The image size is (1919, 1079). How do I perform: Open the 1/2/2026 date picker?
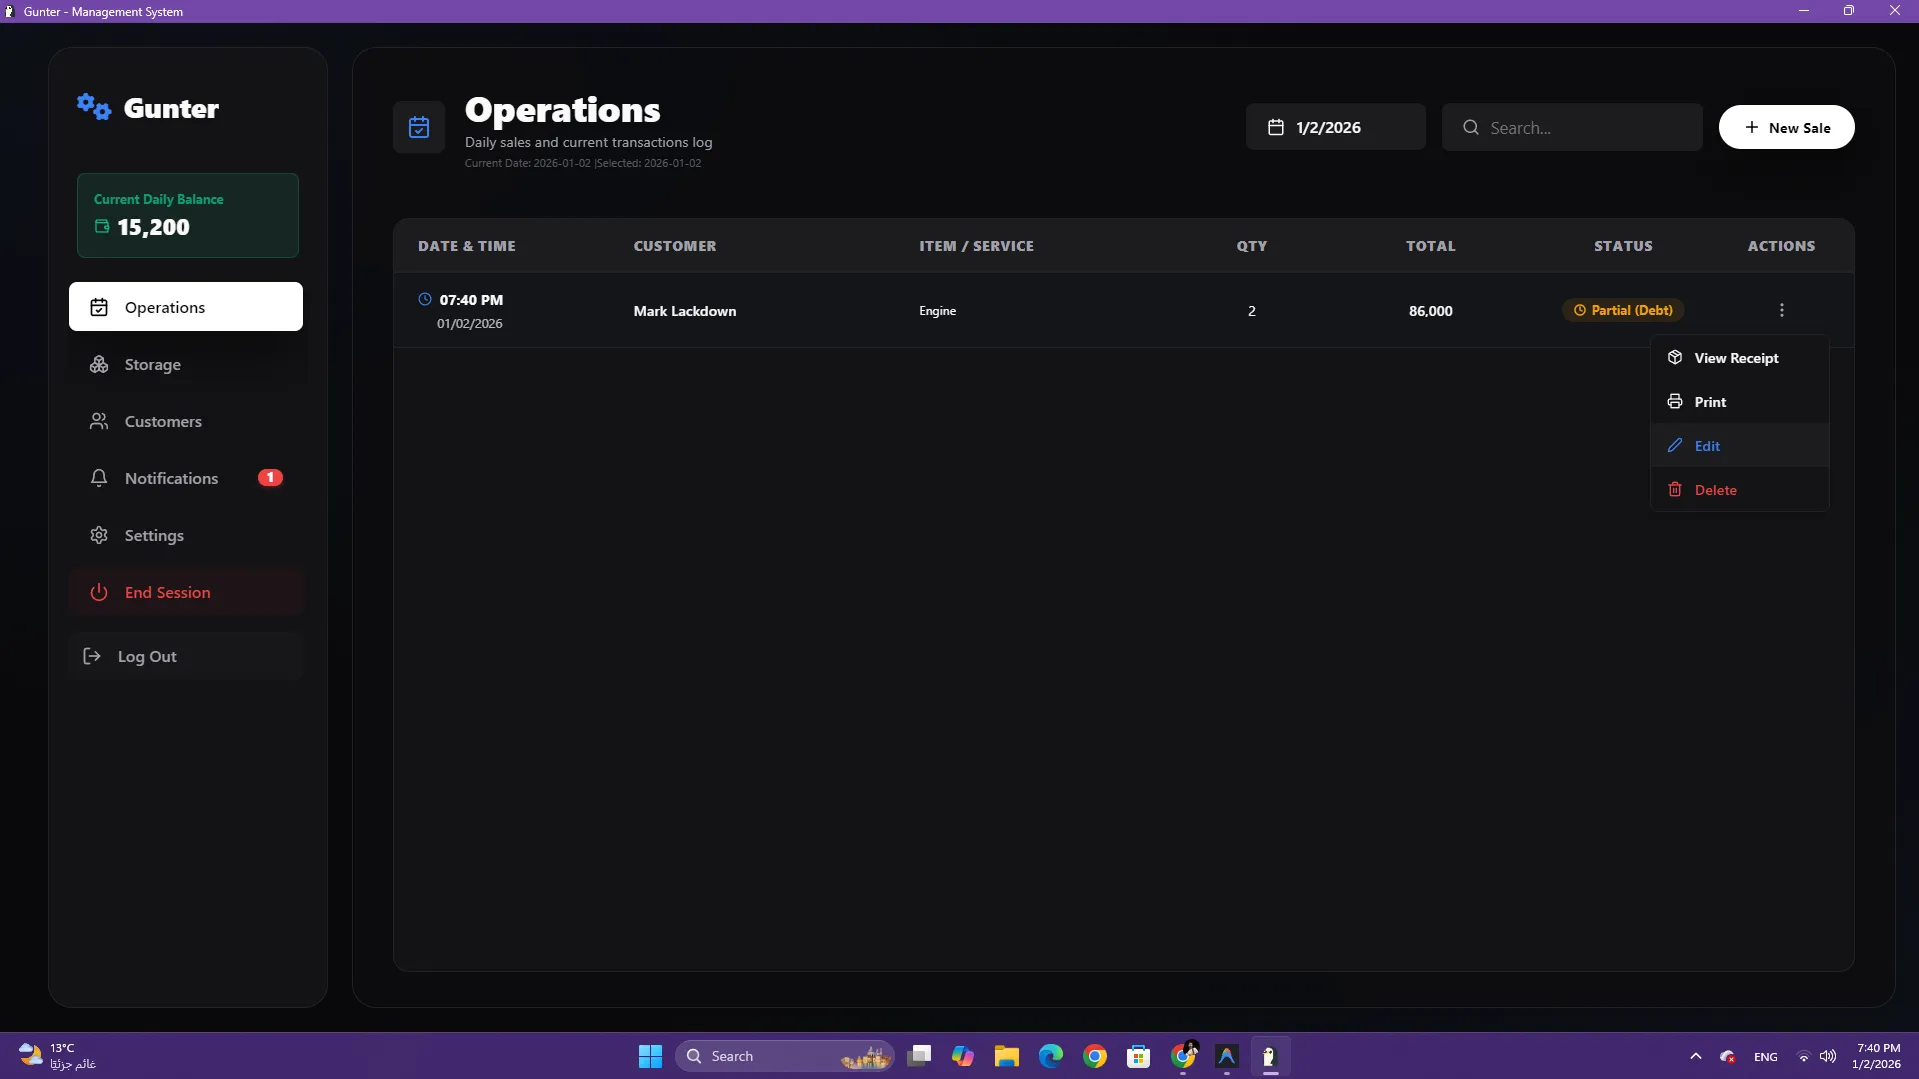coord(1335,127)
